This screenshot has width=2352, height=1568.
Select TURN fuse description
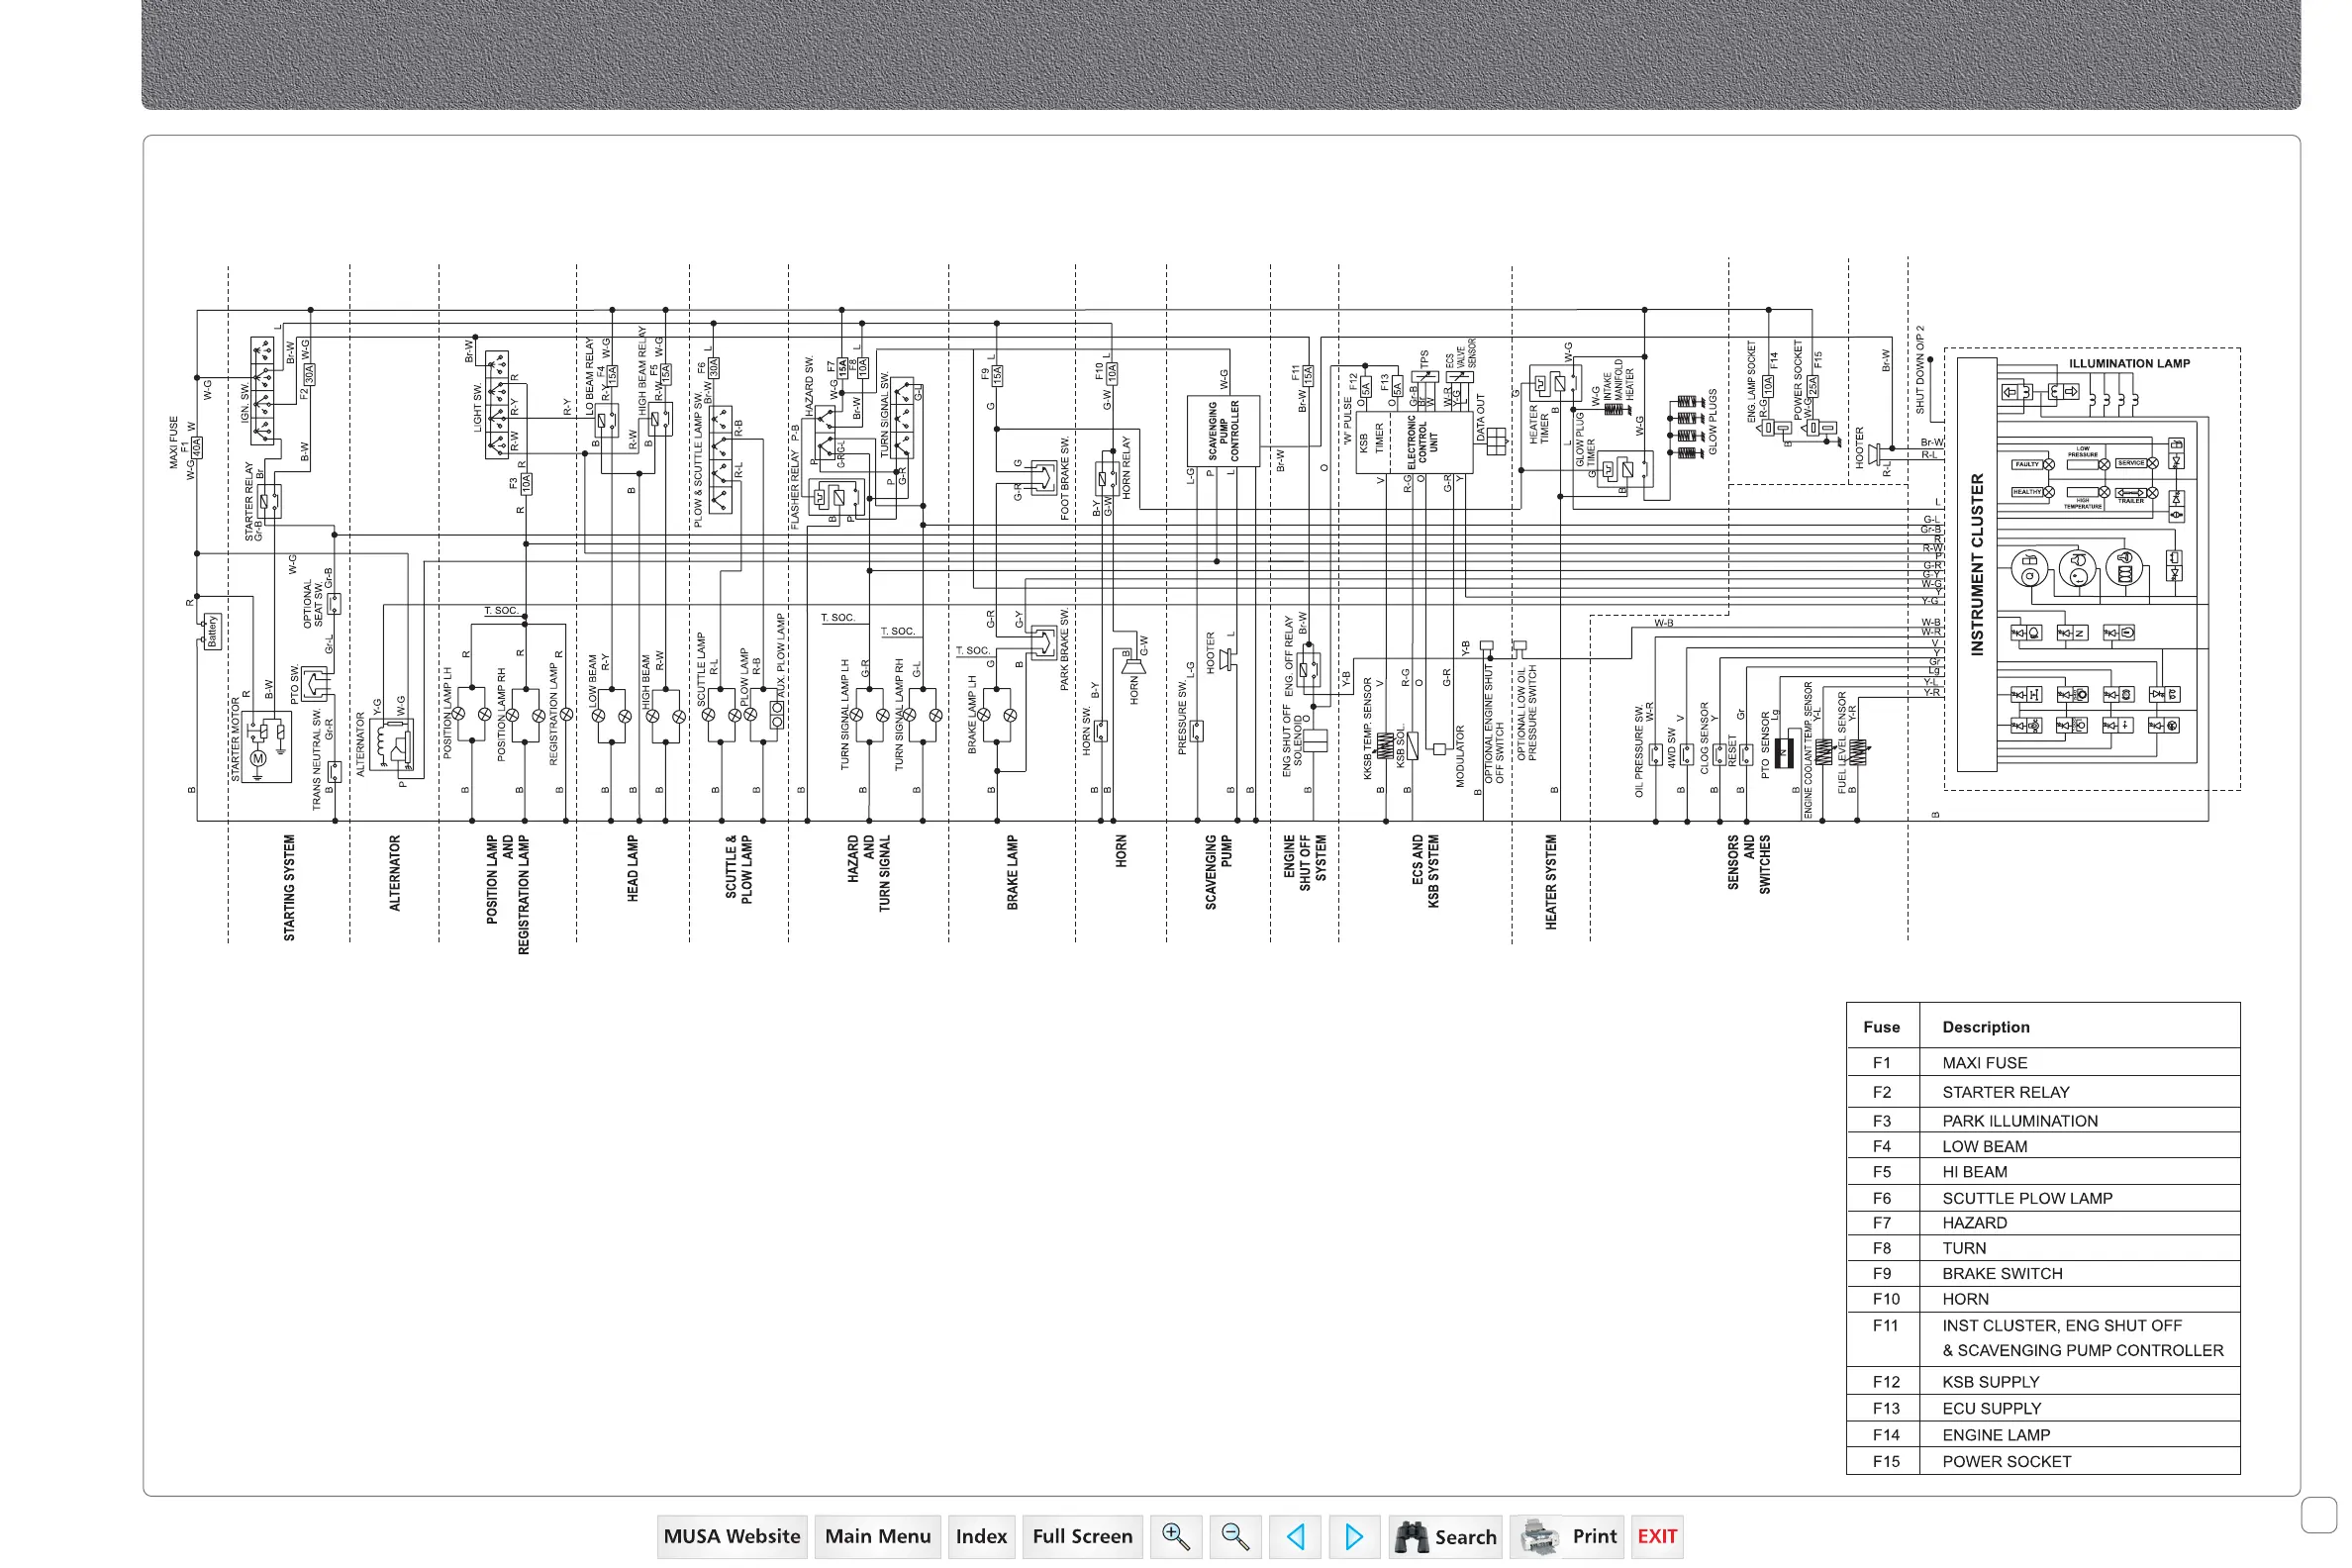coord(1964,1248)
